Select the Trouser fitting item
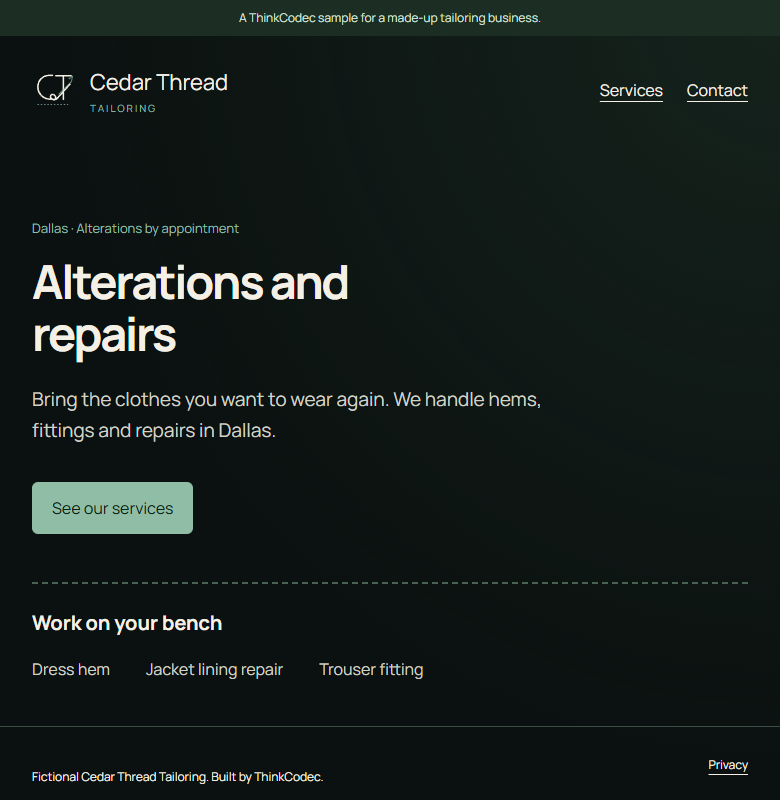Viewport: 780px width, 800px height. 371,669
